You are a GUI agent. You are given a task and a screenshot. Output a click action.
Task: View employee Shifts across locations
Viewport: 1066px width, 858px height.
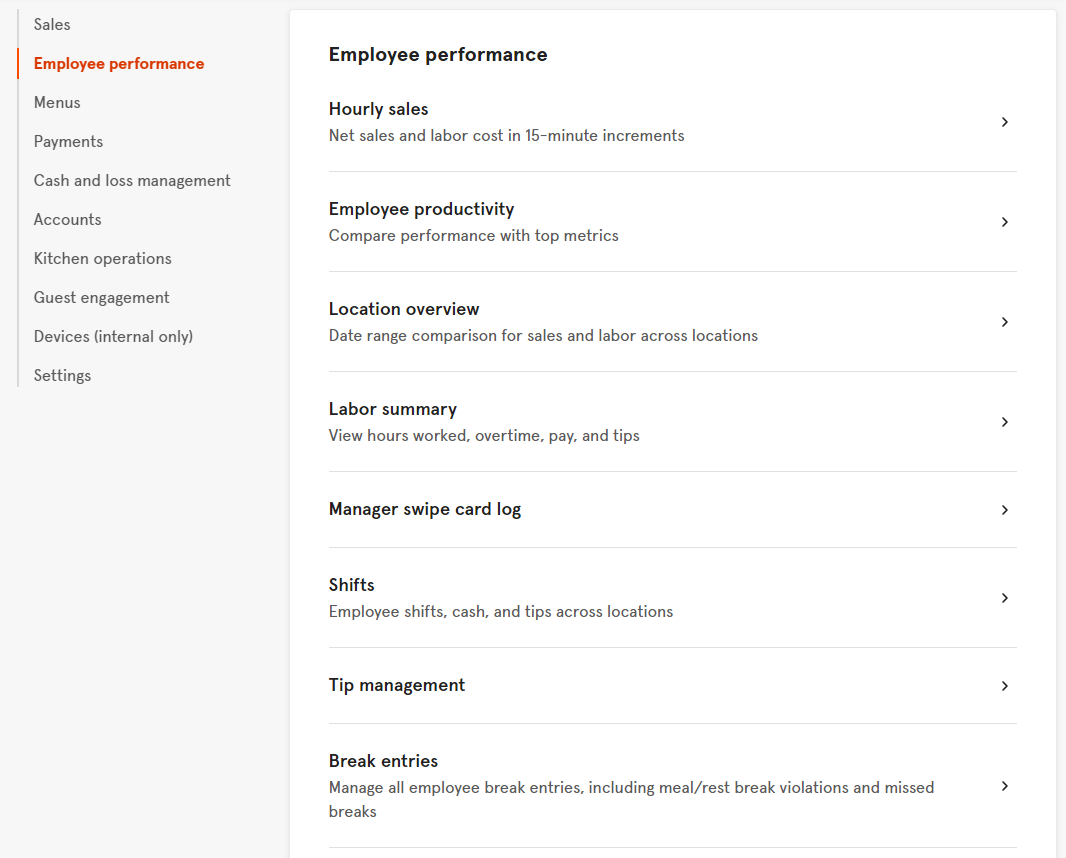349,585
